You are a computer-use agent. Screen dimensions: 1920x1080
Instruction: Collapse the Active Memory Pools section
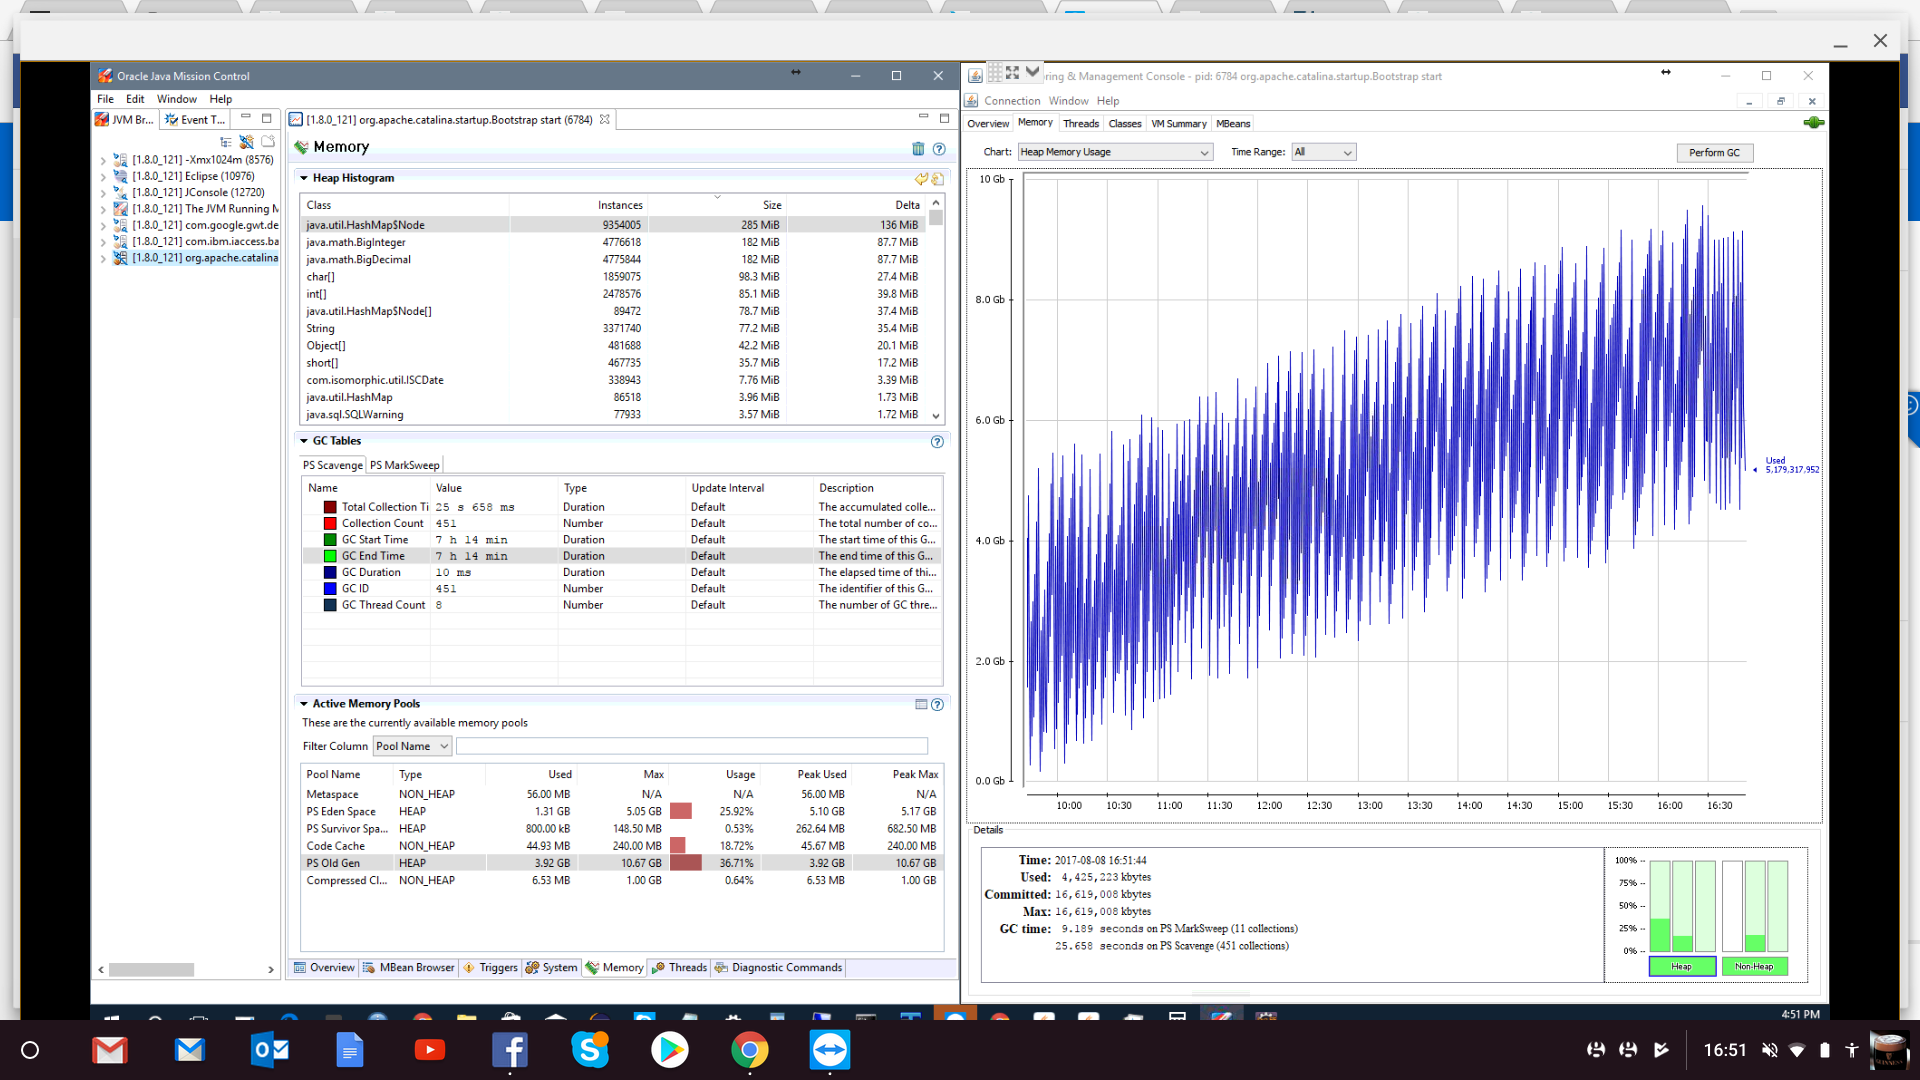(304, 704)
